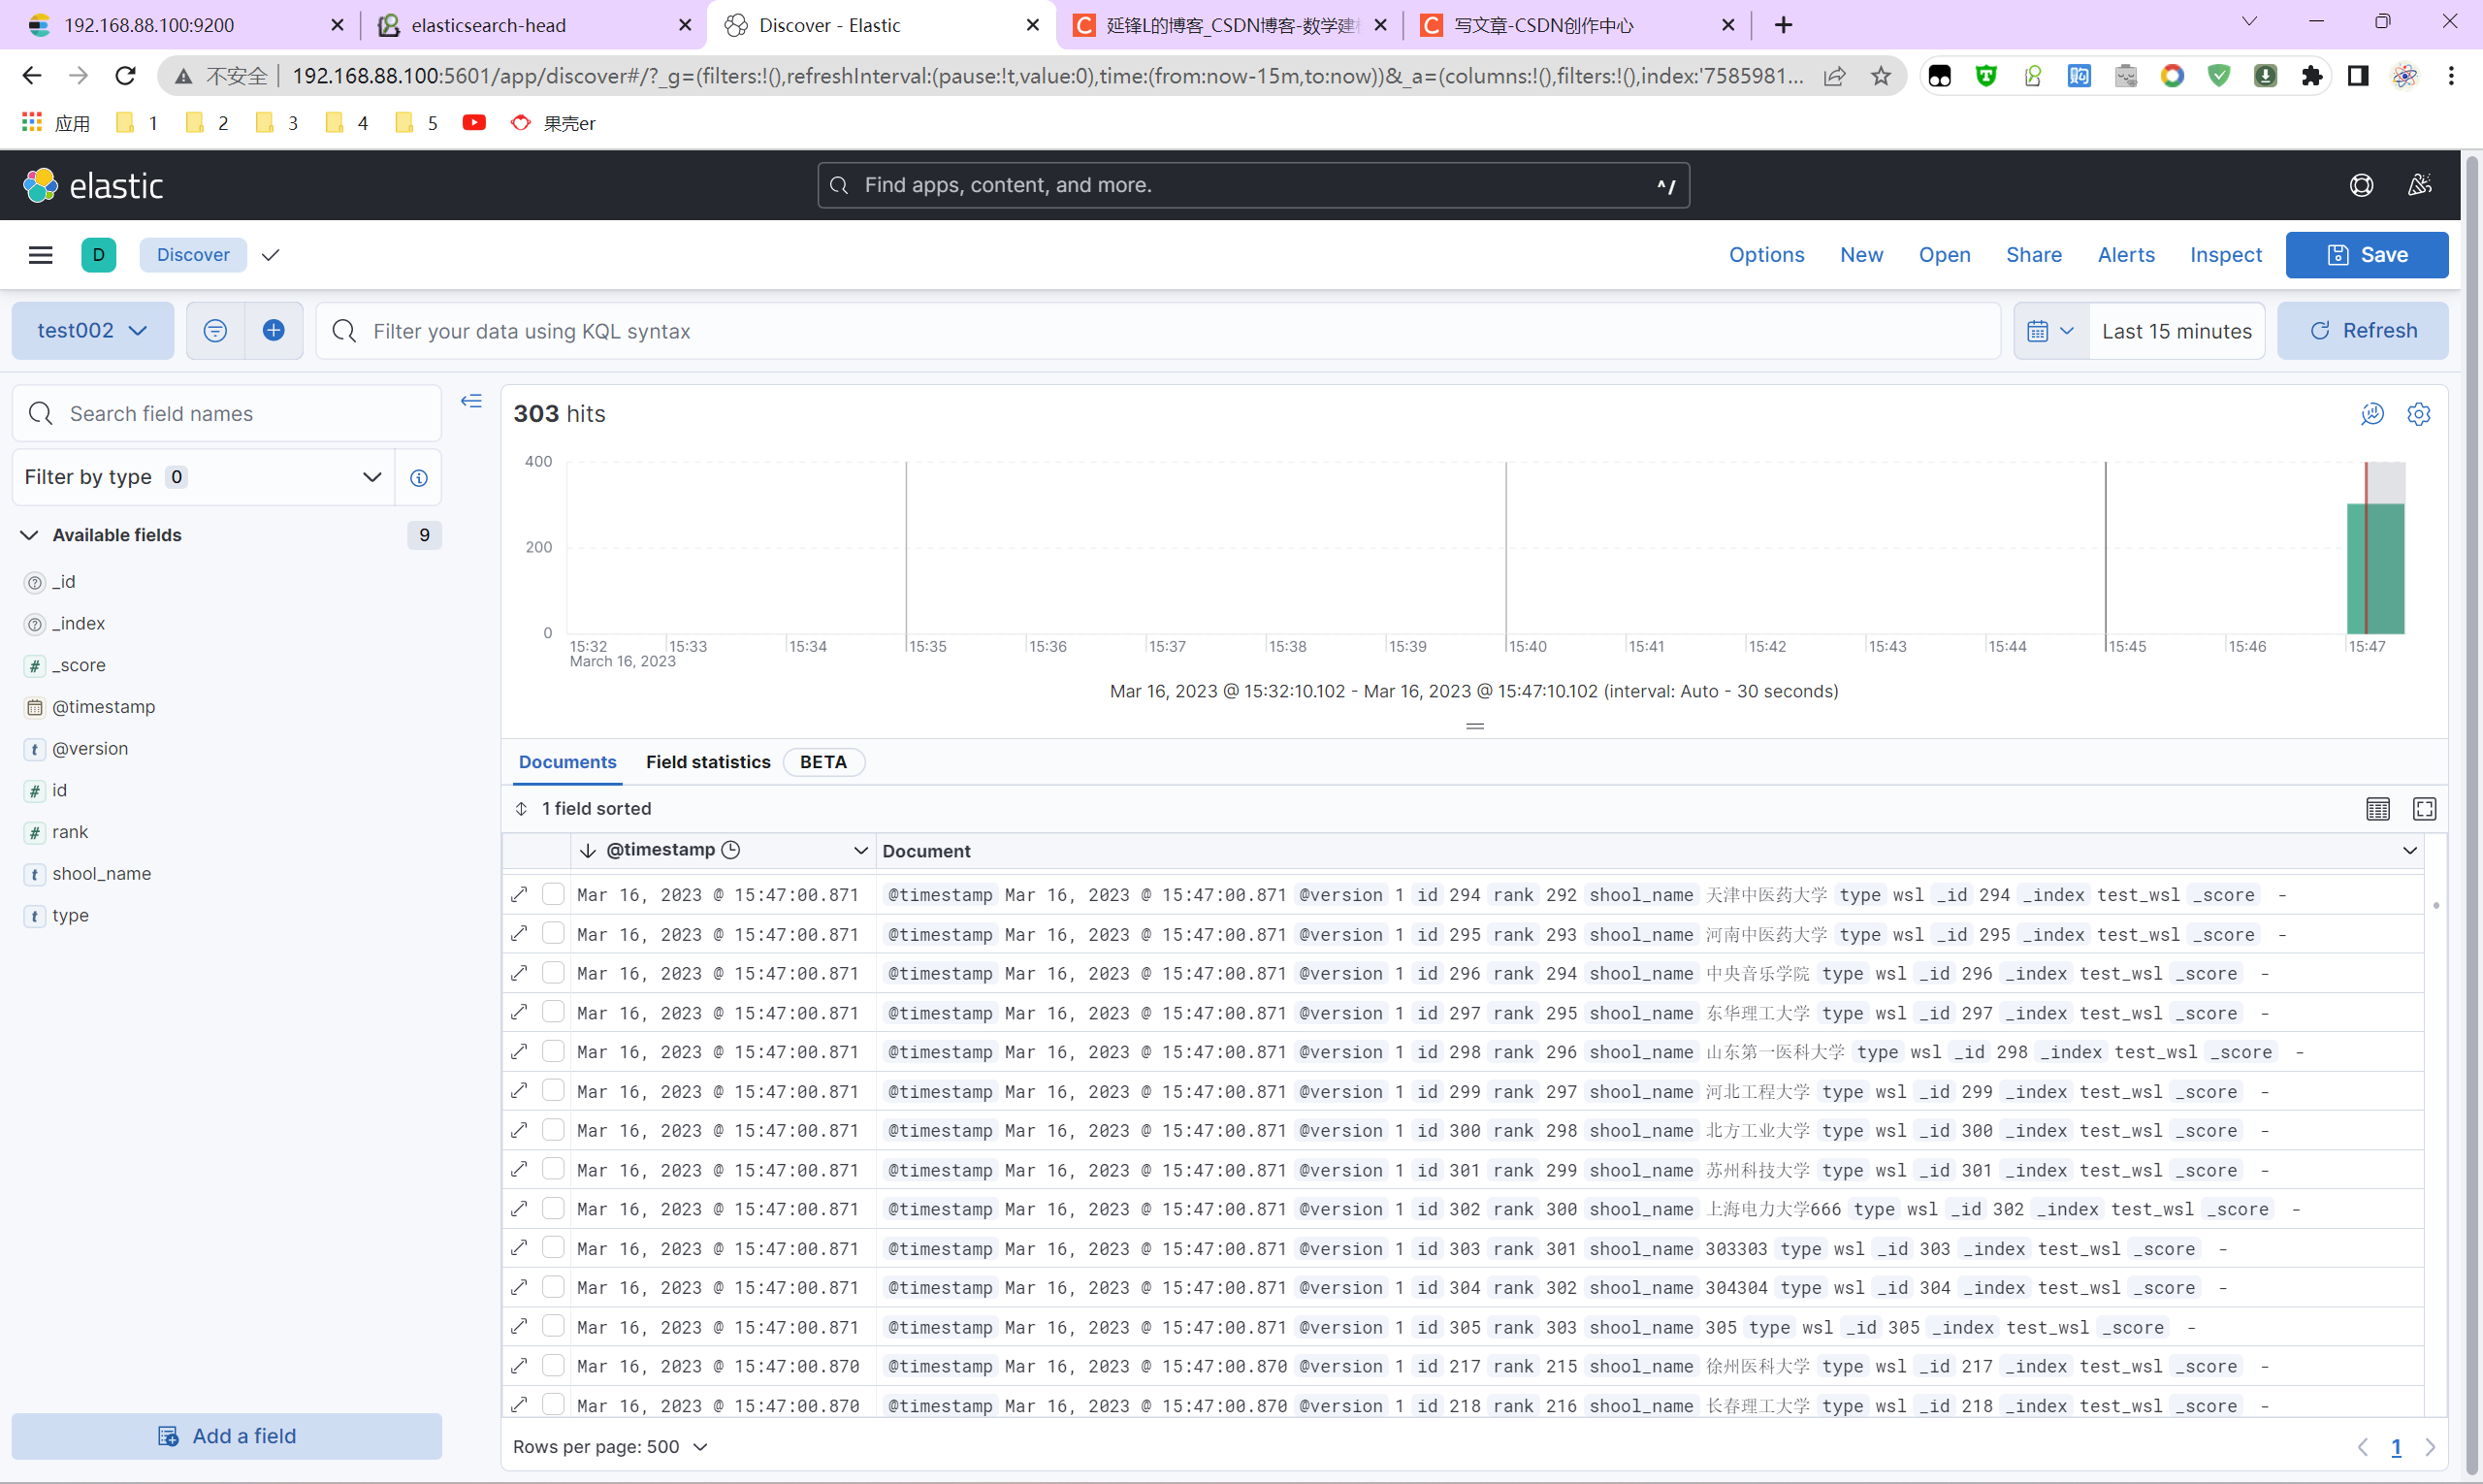The height and width of the screenshot is (1484, 2483).
Task: Open chart options with the gear icon
Action: pos(2419,413)
